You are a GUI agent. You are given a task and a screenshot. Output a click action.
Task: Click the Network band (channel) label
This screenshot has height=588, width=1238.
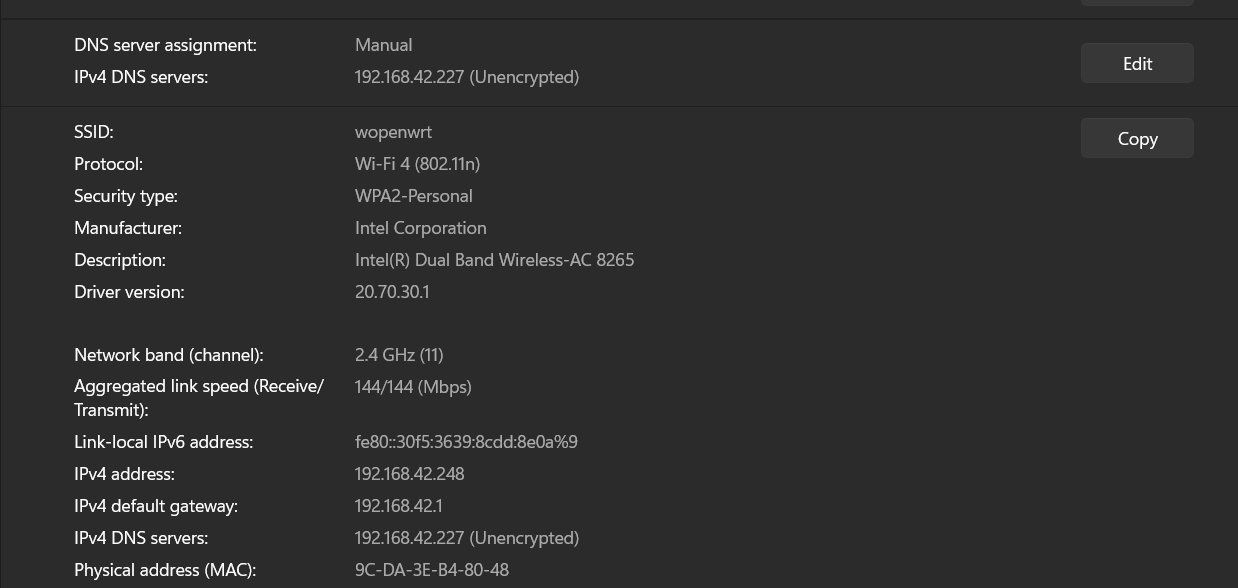[169, 355]
